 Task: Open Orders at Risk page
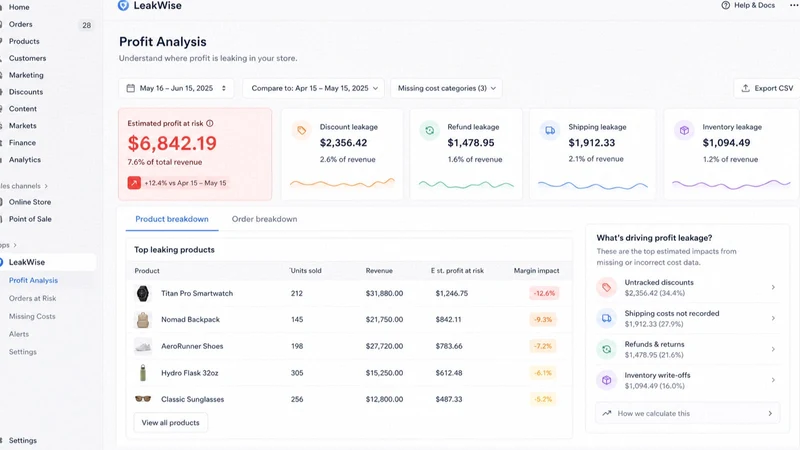point(32,298)
